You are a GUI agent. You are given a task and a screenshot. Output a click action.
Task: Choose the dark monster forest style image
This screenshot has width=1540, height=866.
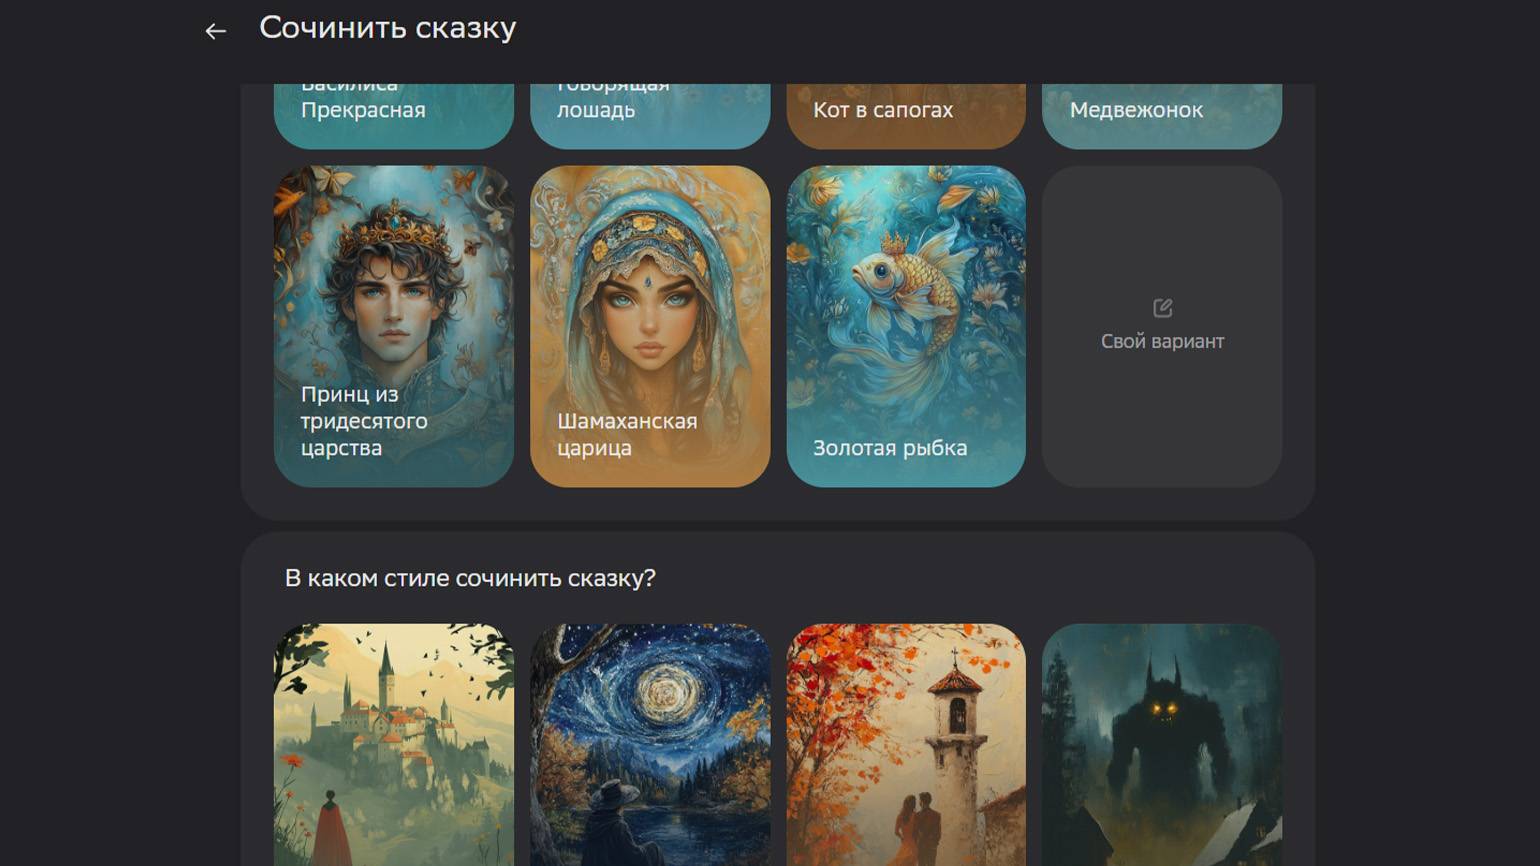click(1162, 745)
